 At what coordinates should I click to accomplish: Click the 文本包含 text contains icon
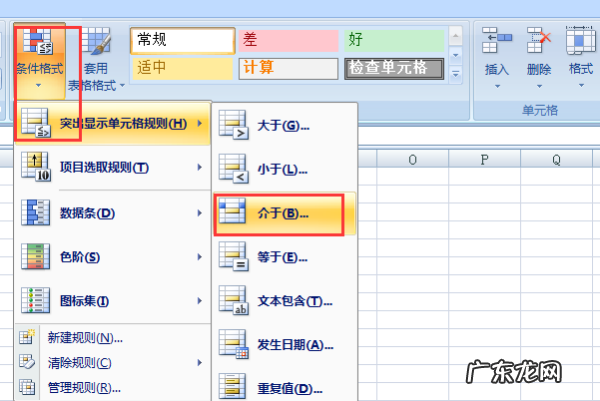point(233,300)
